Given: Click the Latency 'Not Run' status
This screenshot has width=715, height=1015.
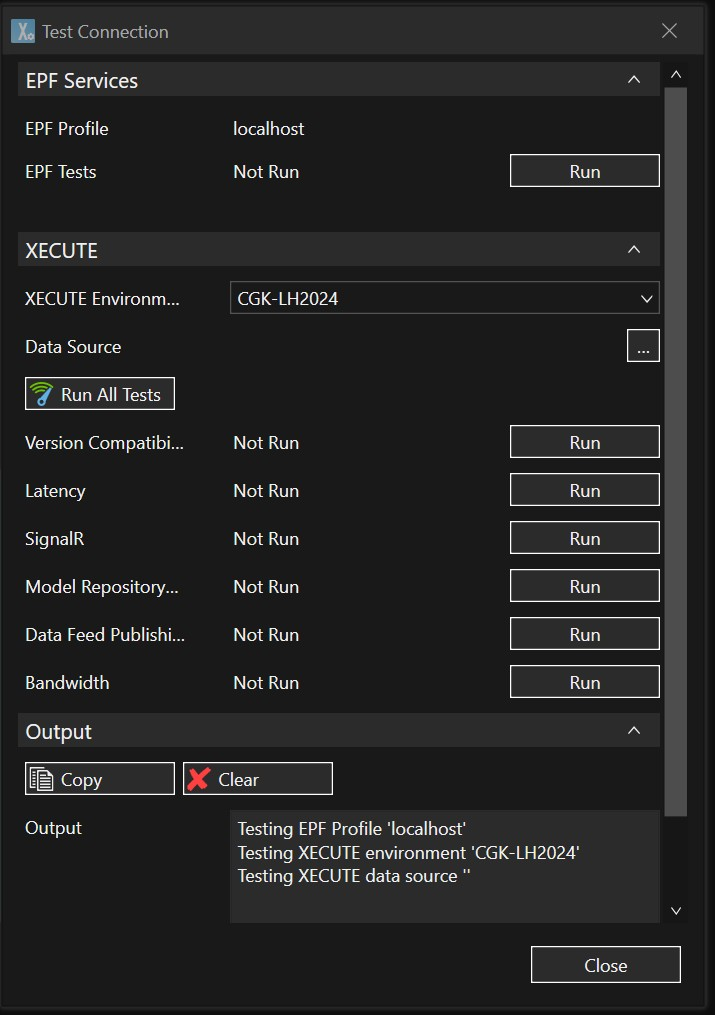Looking at the screenshot, I should (266, 491).
